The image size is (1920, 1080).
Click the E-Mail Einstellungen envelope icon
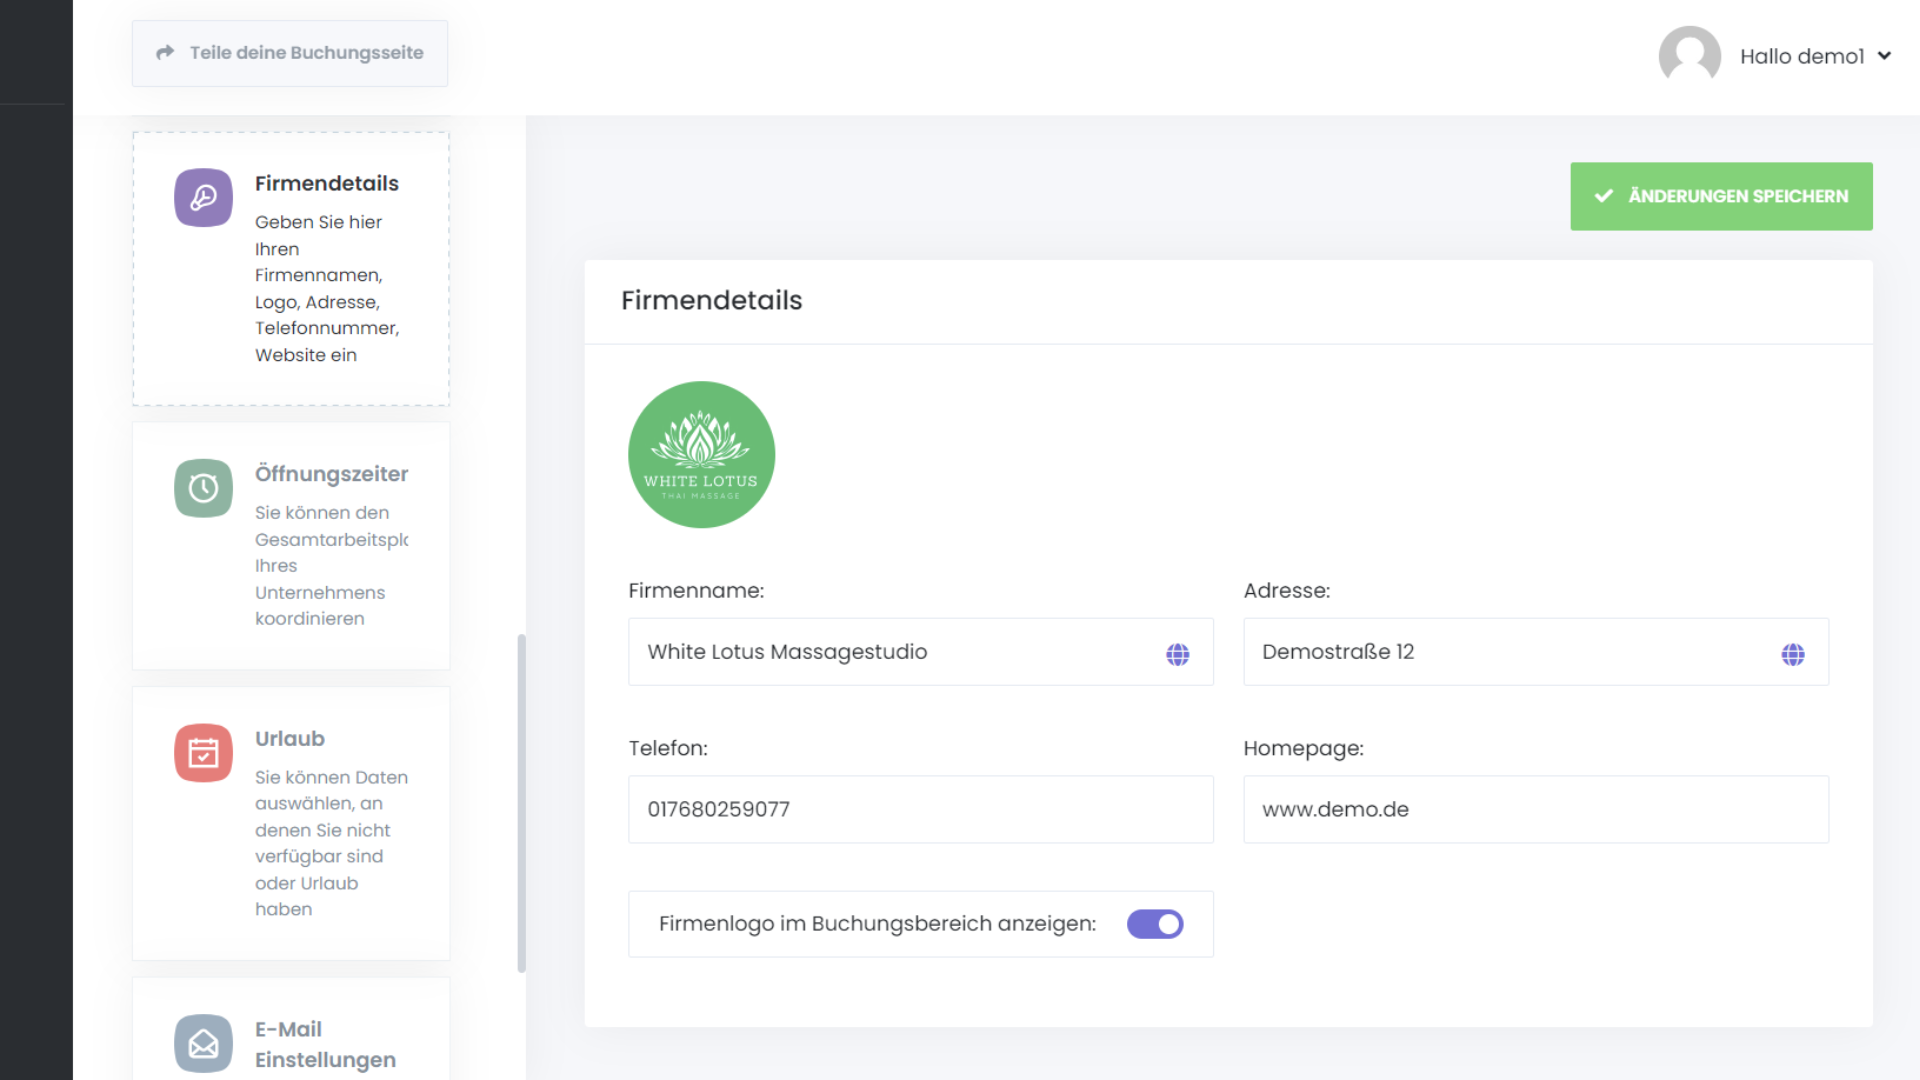click(203, 1043)
